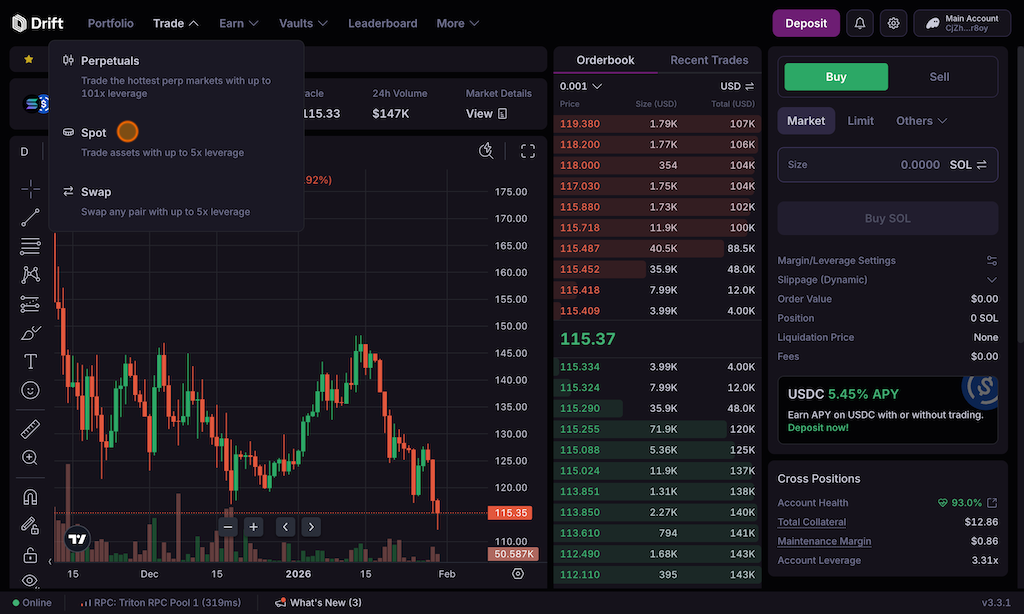This screenshot has width=1024, height=614.
Task: Select the trend line drawing tool
Action: tap(30, 217)
